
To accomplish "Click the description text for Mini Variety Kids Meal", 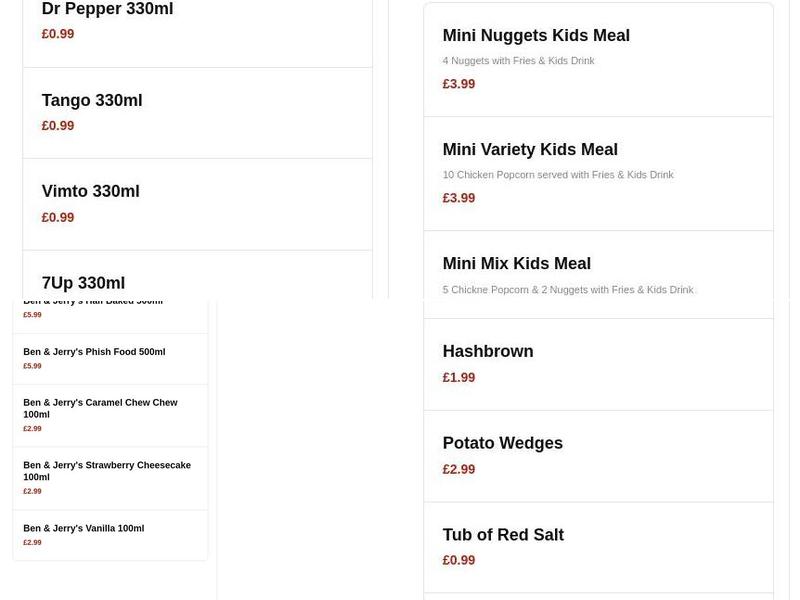I will [x=558, y=174].
